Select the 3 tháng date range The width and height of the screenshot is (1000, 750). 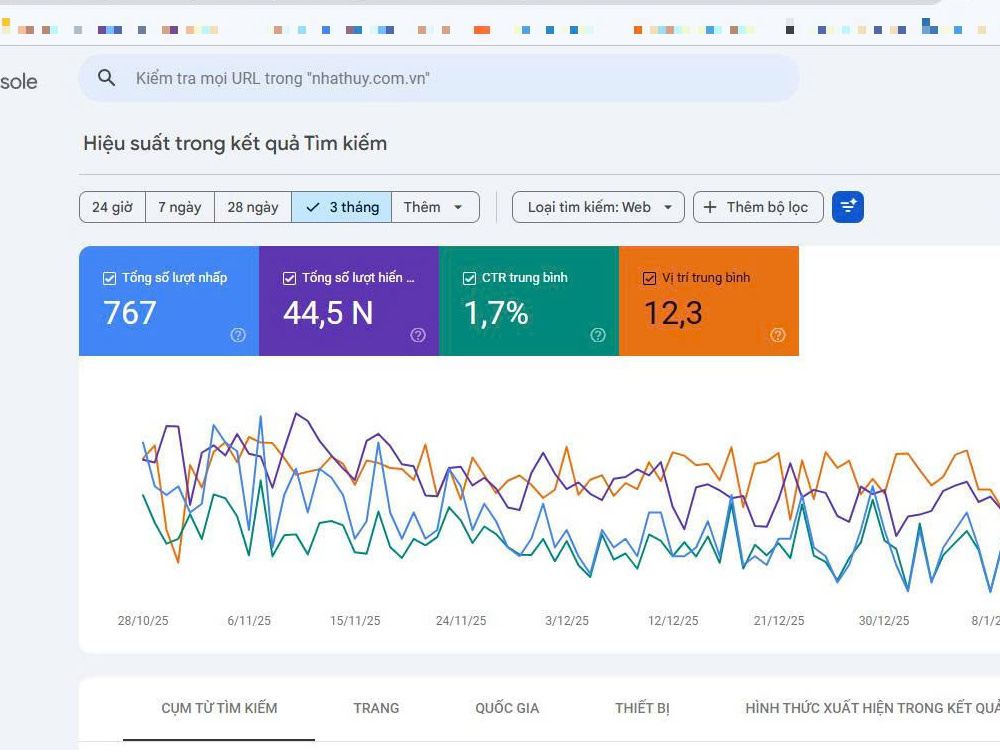click(341, 207)
